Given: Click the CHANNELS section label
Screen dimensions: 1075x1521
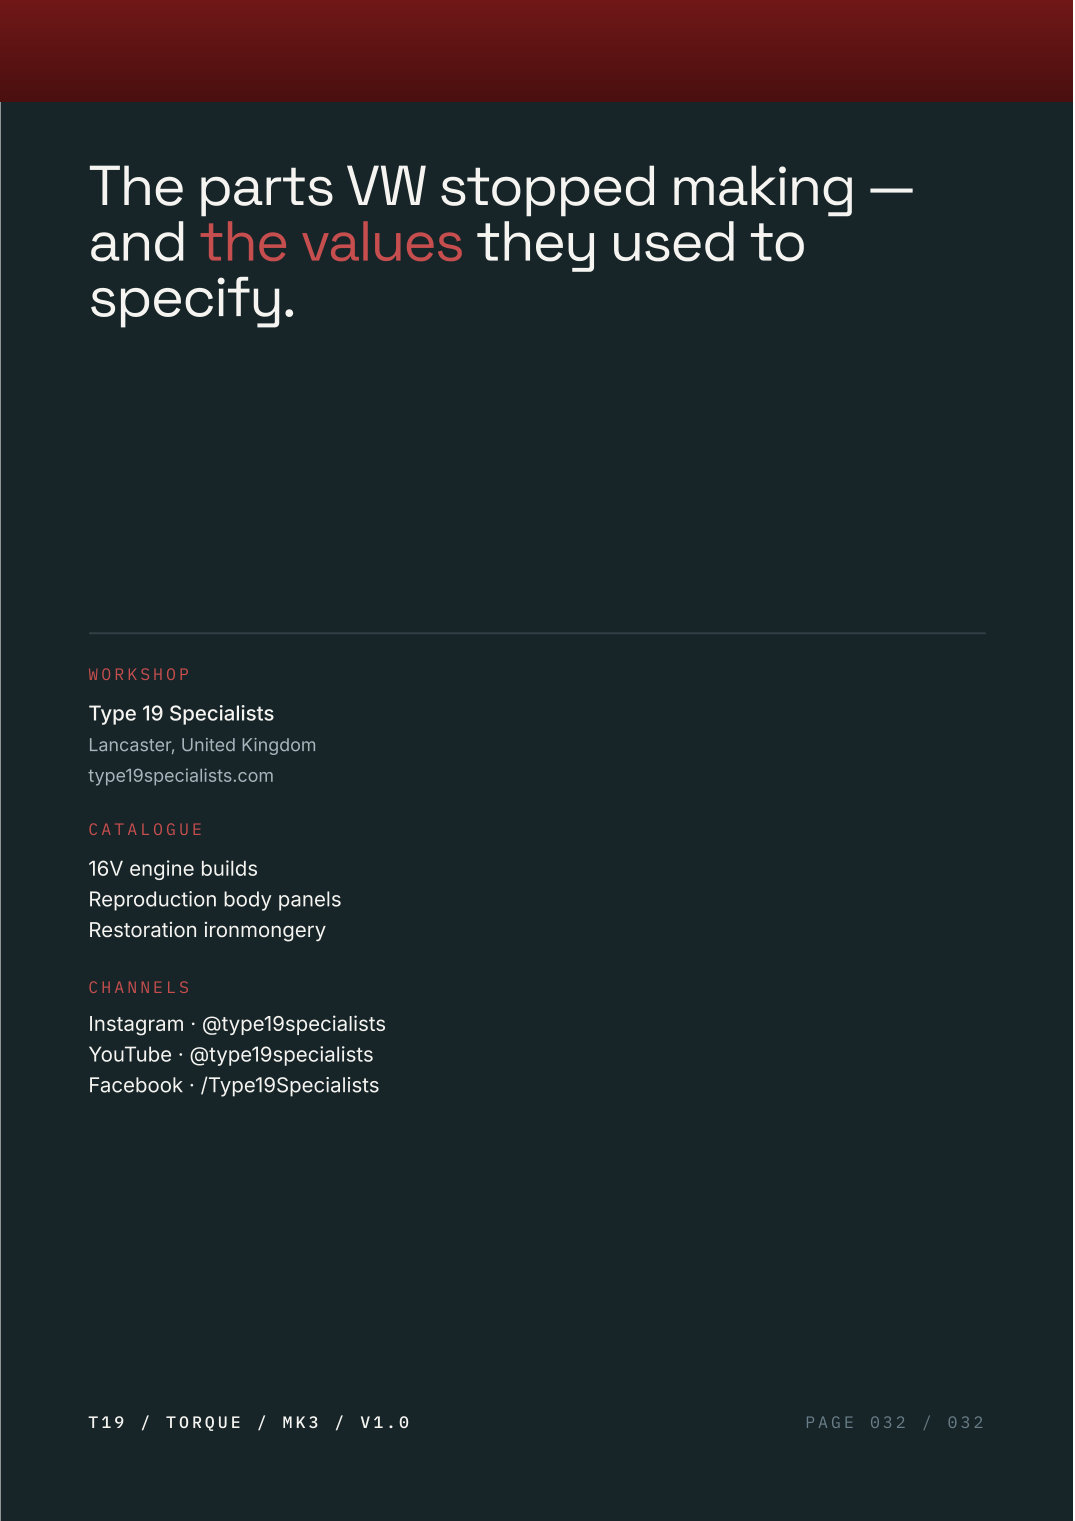Looking at the screenshot, I should (139, 988).
